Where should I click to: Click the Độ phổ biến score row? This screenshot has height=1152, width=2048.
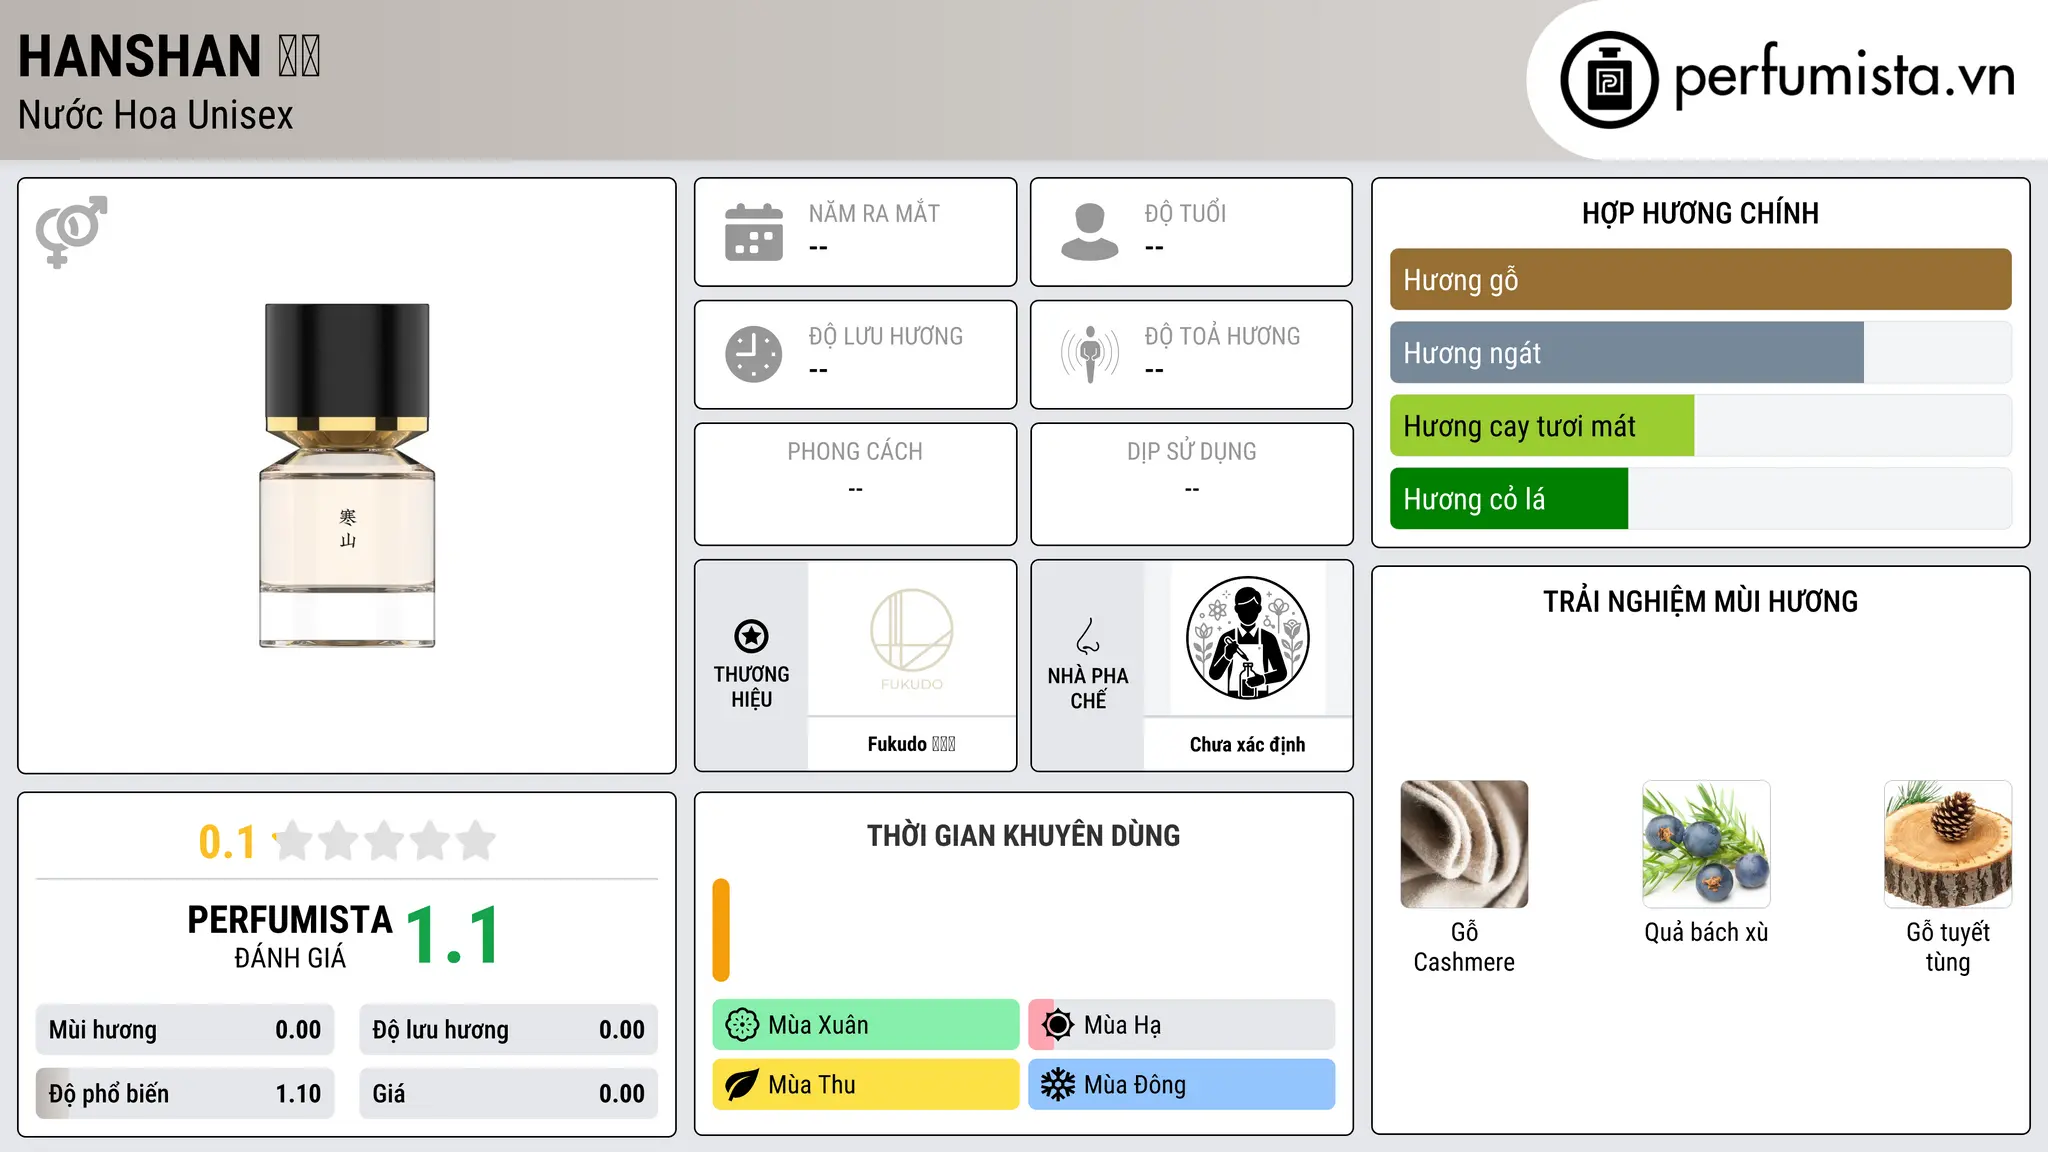[x=185, y=1094]
